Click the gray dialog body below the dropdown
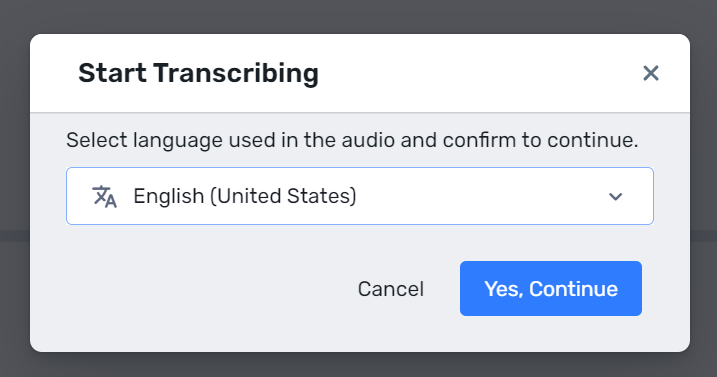The height and width of the screenshot is (377, 717). [x=360, y=242]
